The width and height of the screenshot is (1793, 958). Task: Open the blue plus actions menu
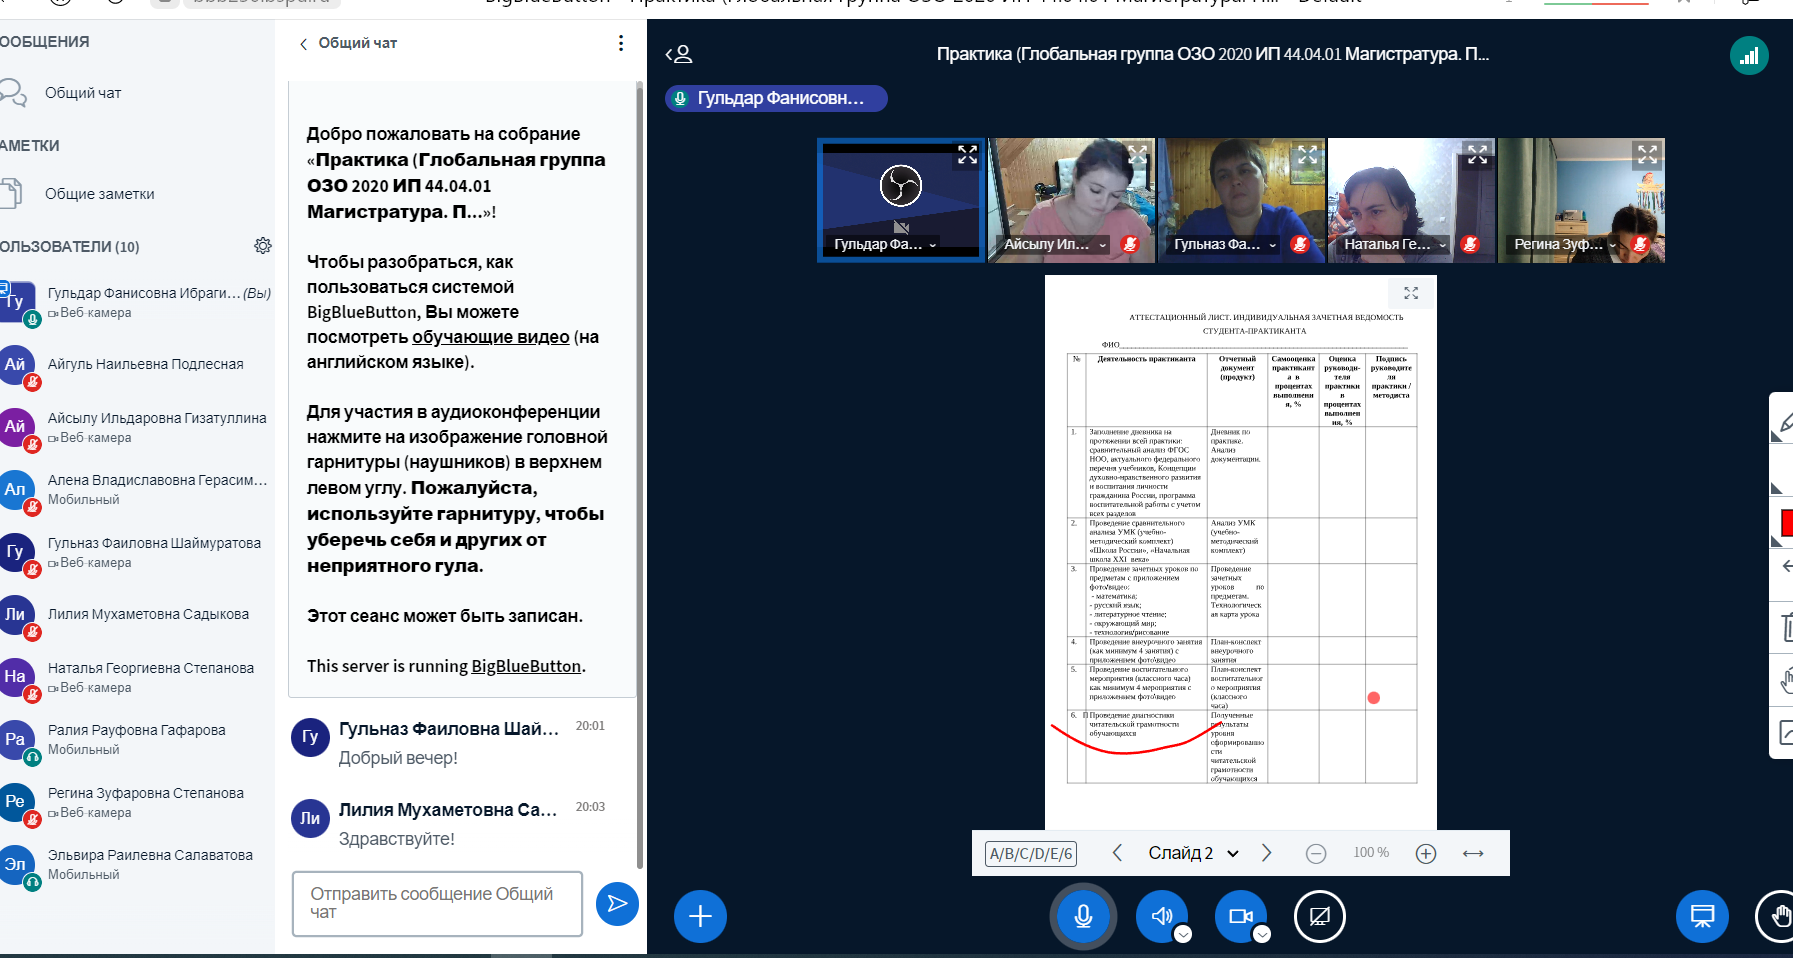700,916
